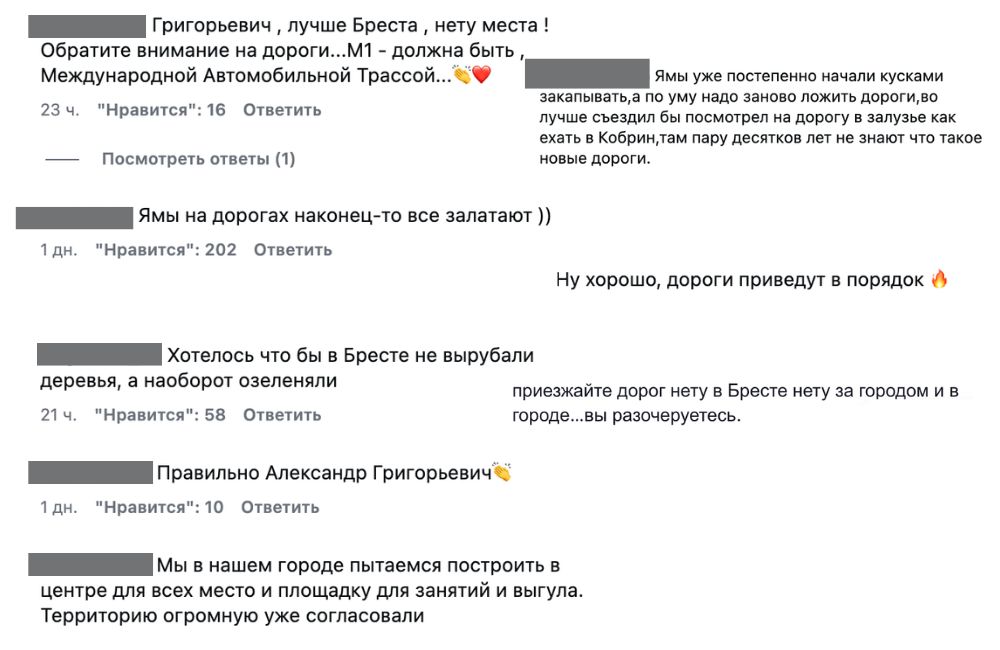Click the '1 дн.' timestamp under the potholes comment
This screenshot has width=1000, height=650.
[x=59, y=249]
